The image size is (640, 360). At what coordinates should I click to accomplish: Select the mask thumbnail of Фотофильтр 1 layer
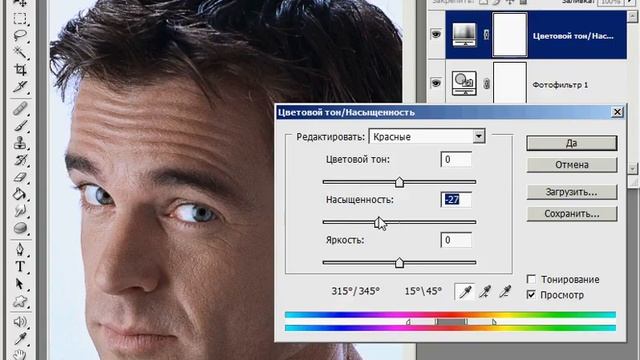(x=510, y=83)
